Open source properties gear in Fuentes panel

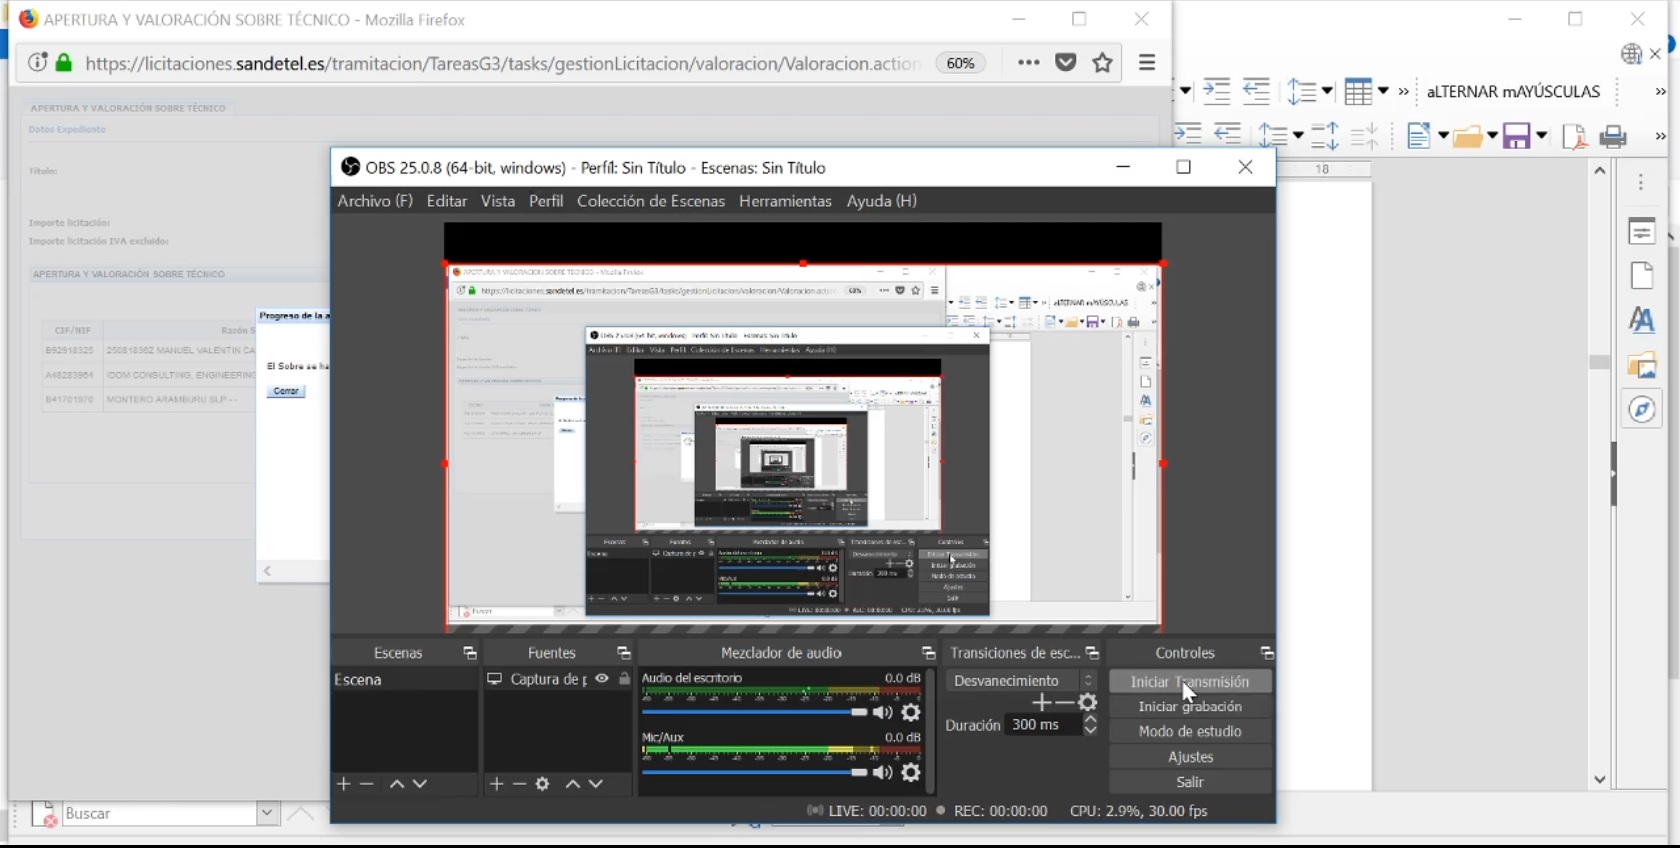543,784
